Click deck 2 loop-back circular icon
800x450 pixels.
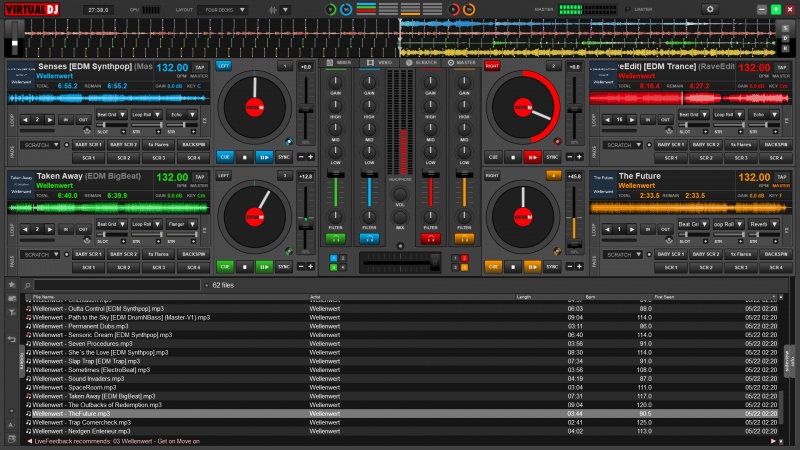[x=669, y=131]
